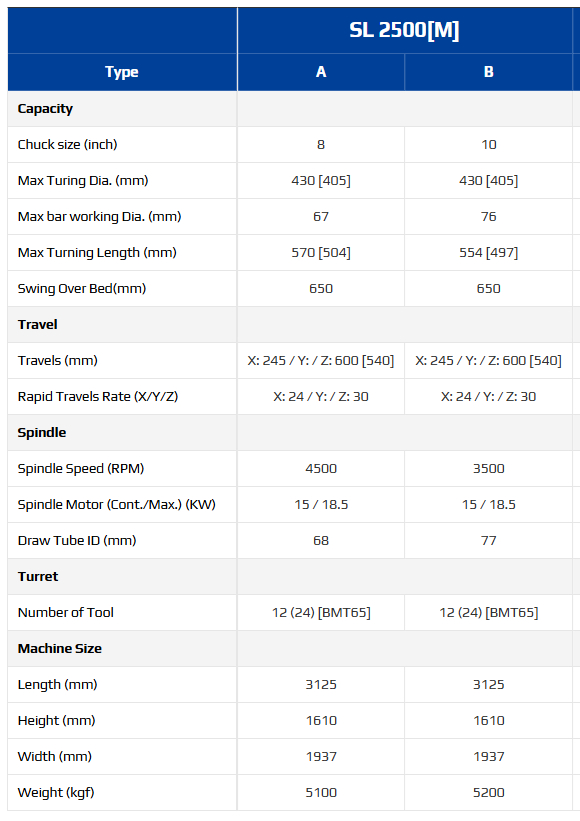Click the Number of Tool label

[65, 613]
